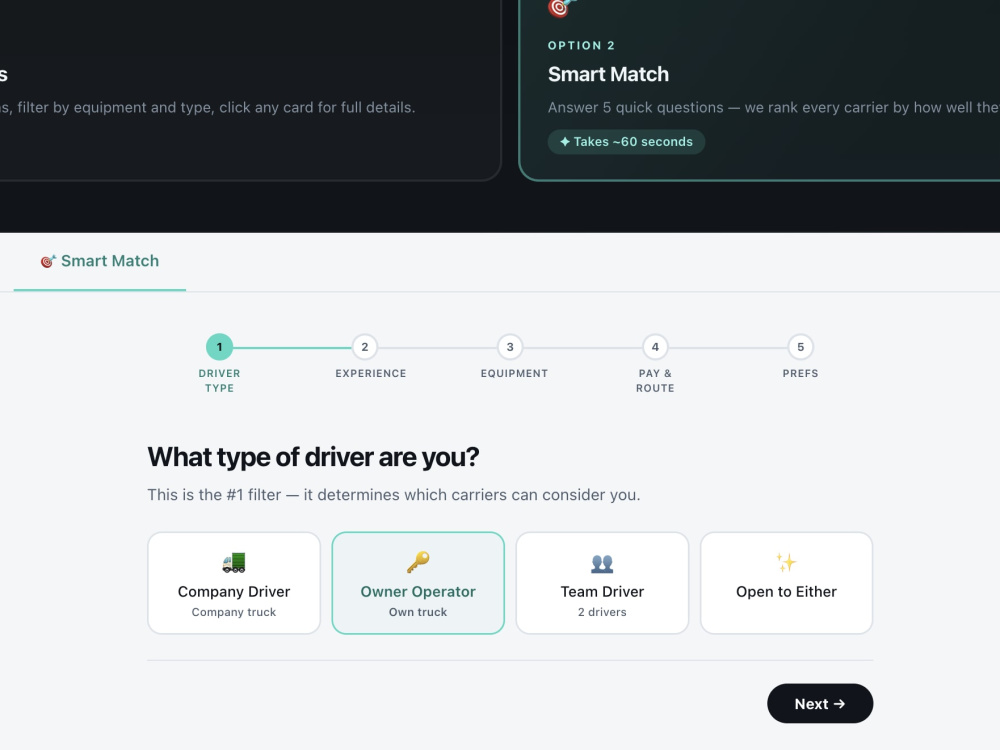
Task: Click the PREFS step label
Action: tap(800, 373)
